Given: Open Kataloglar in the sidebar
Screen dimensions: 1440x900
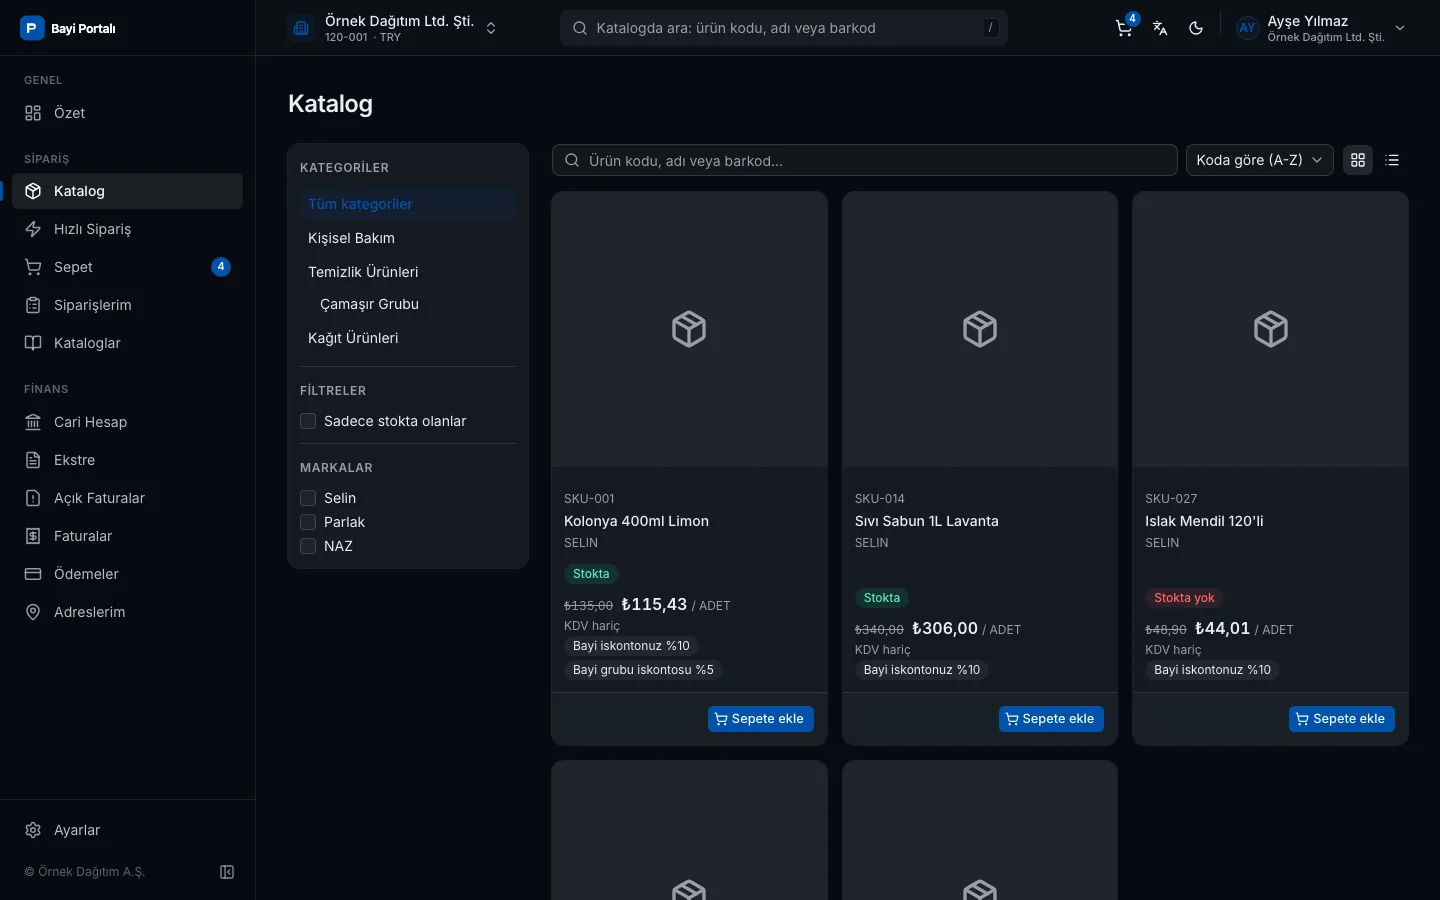Looking at the screenshot, I should pos(127,343).
